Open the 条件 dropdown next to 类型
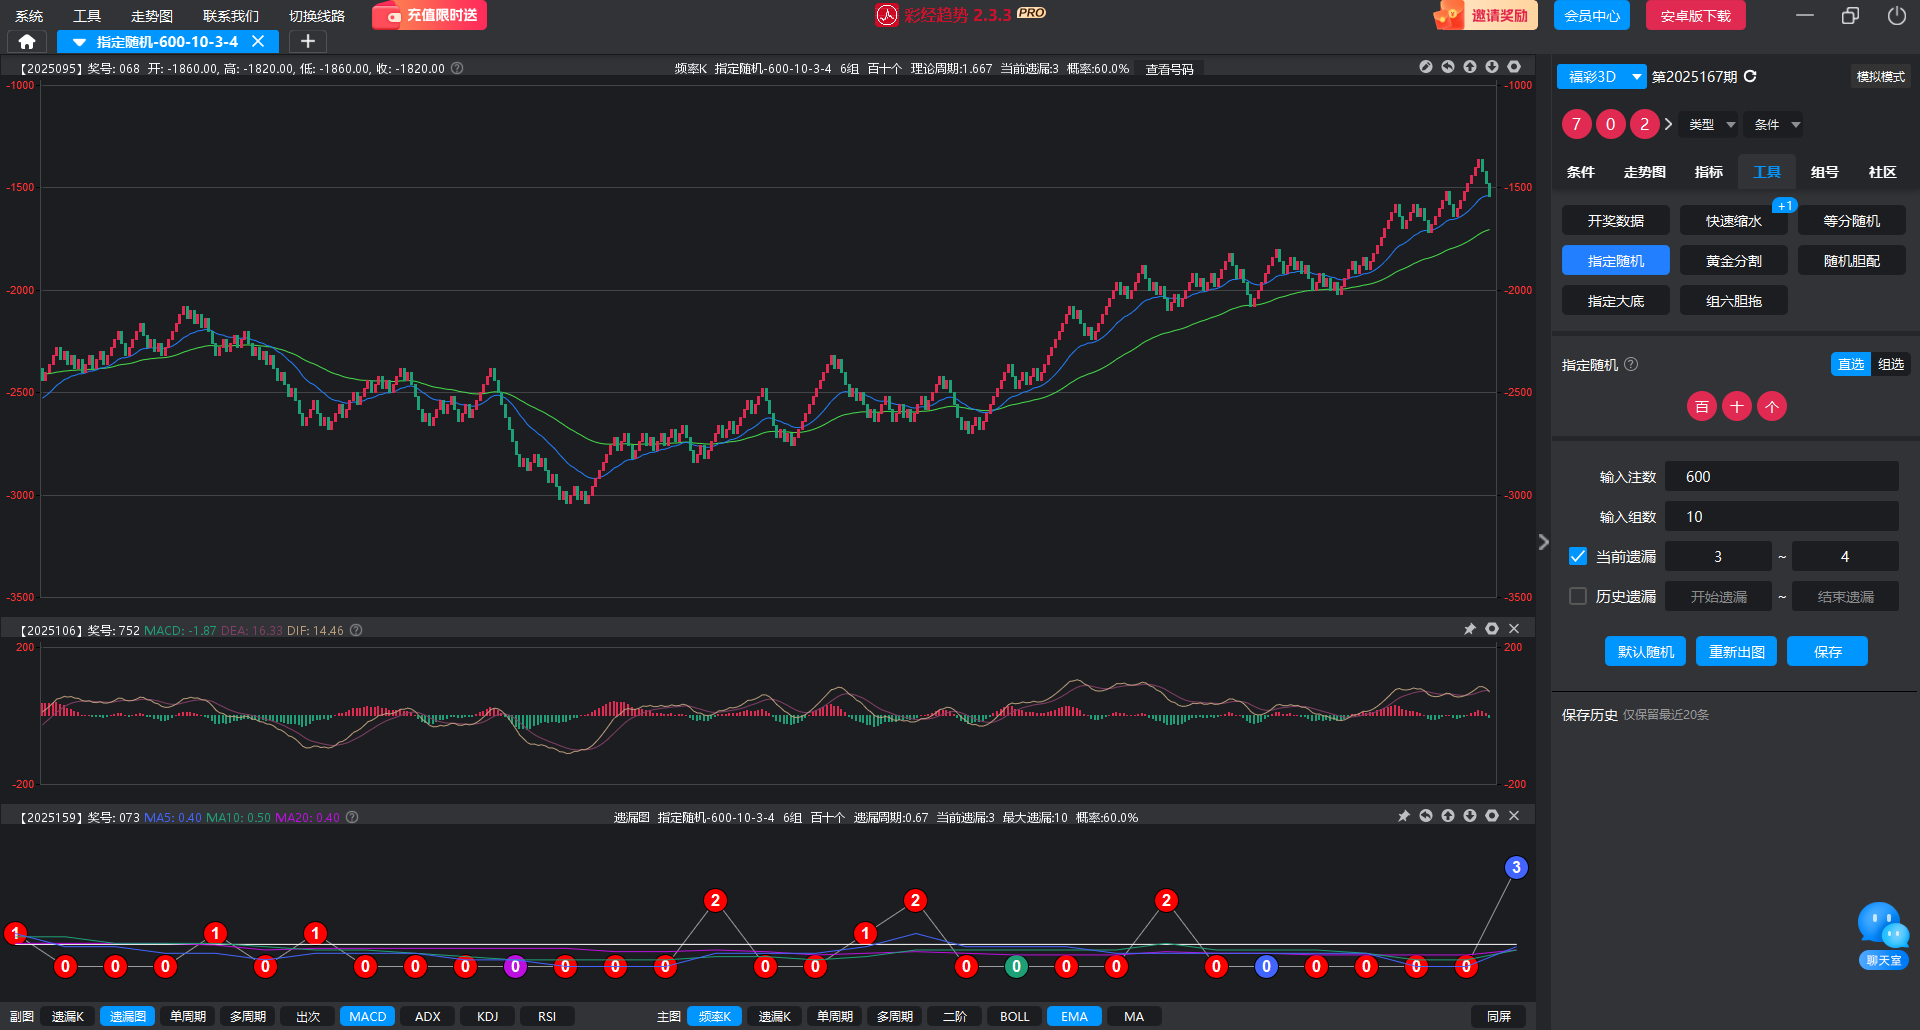The image size is (1920, 1030). (1777, 124)
